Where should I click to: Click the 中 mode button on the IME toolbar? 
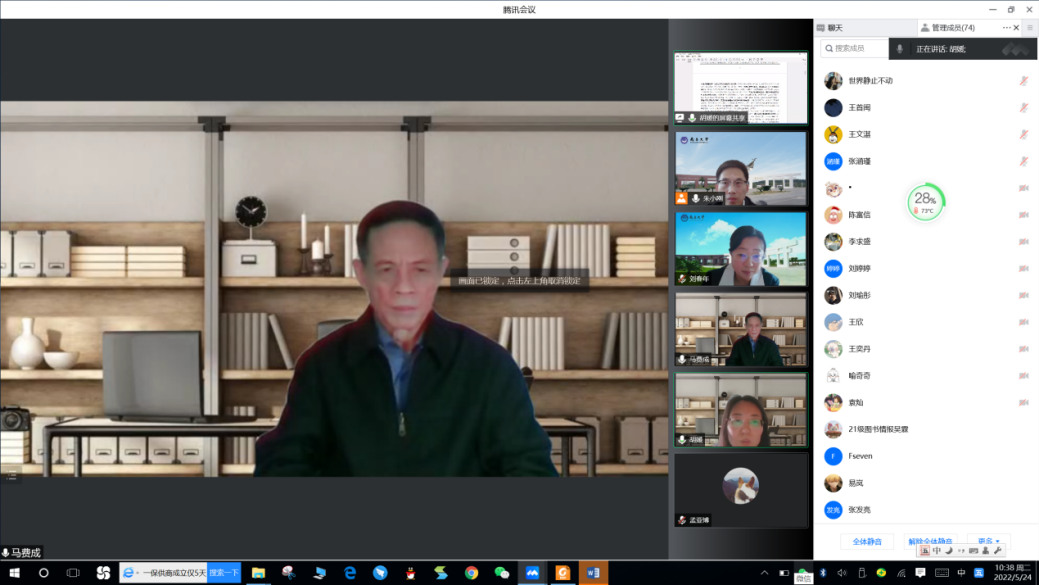pos(936,551)
